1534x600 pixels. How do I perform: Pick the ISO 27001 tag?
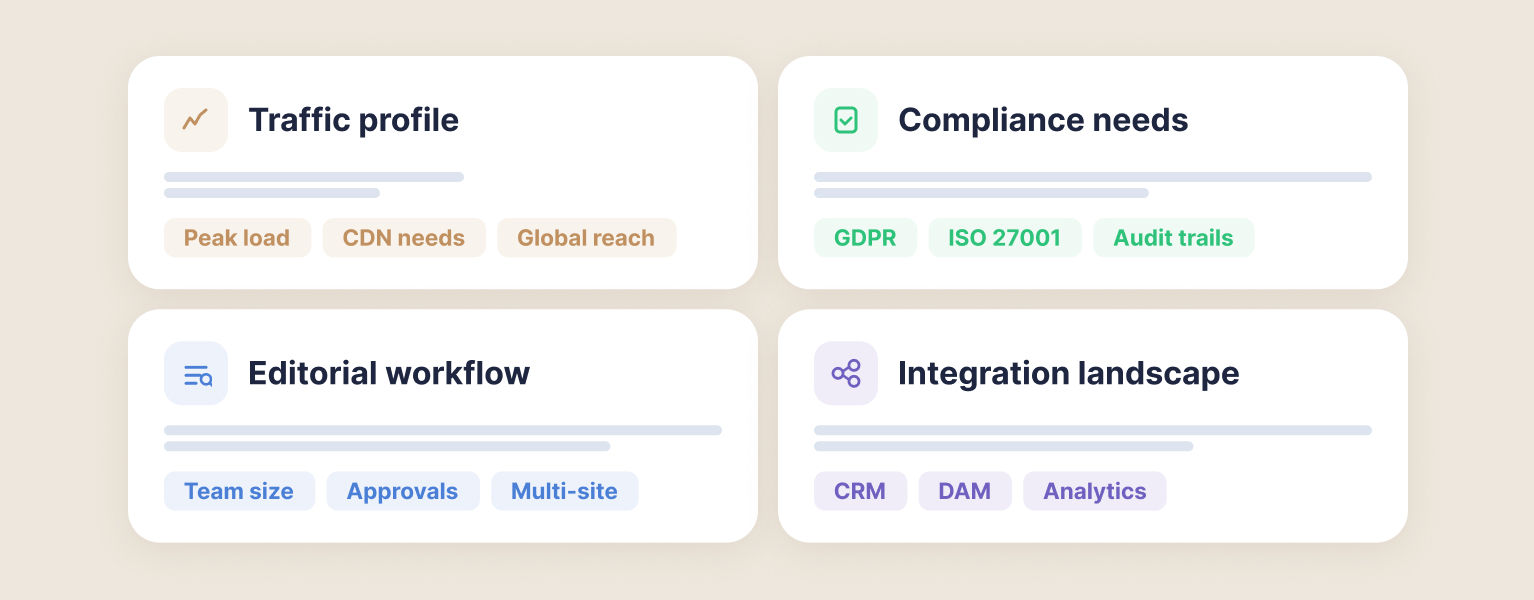[1004, 238]
